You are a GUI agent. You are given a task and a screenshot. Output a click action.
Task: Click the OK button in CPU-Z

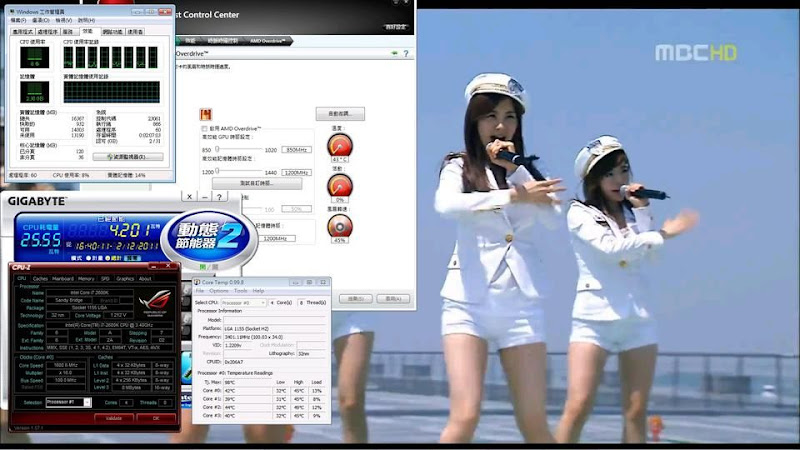156,418
